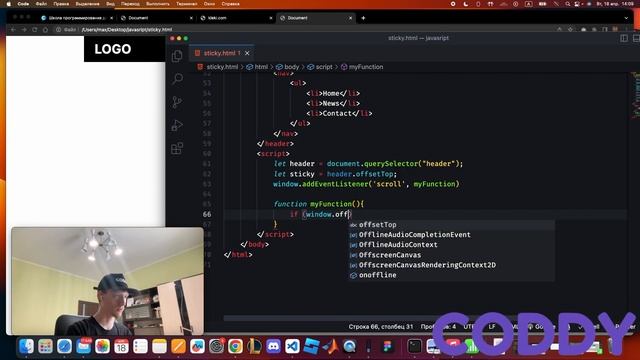Screen dimensions: 640x360
Task: Bookmark the page with the star icon
Action: tap(570, 29)
